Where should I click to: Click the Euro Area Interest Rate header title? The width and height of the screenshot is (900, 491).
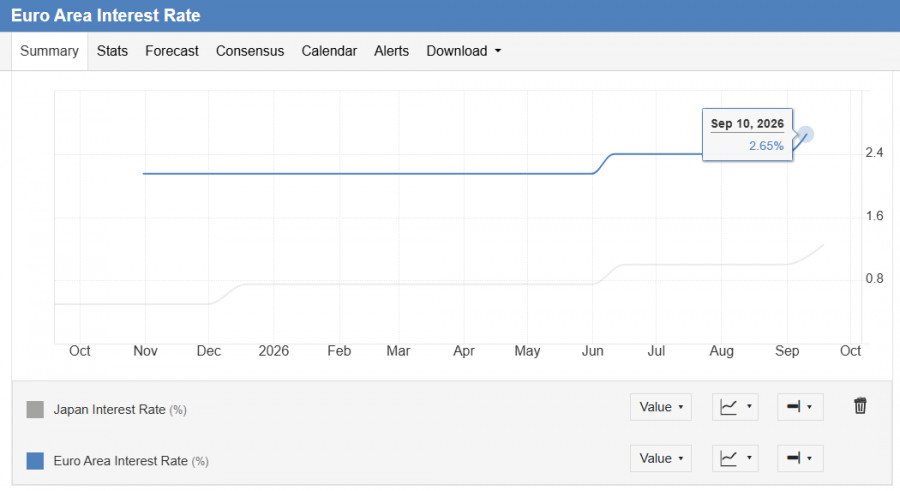click(106, 16)
